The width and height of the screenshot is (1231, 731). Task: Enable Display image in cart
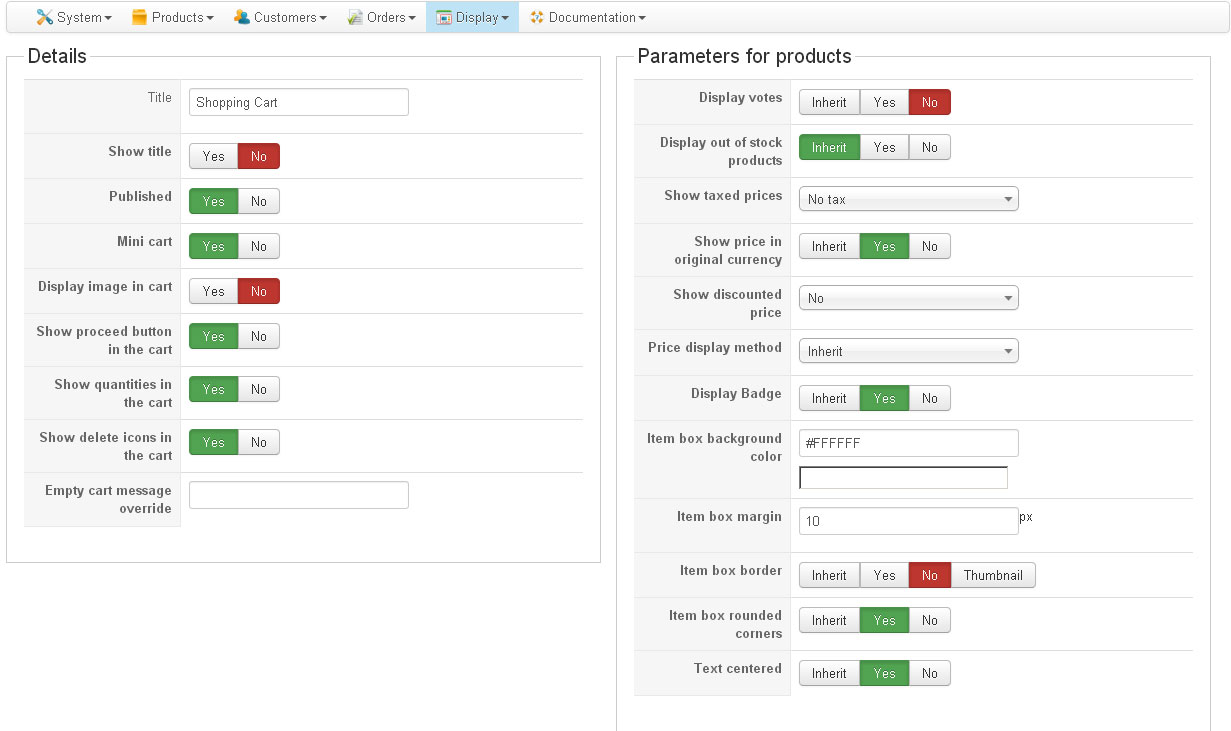coord(214,291)
